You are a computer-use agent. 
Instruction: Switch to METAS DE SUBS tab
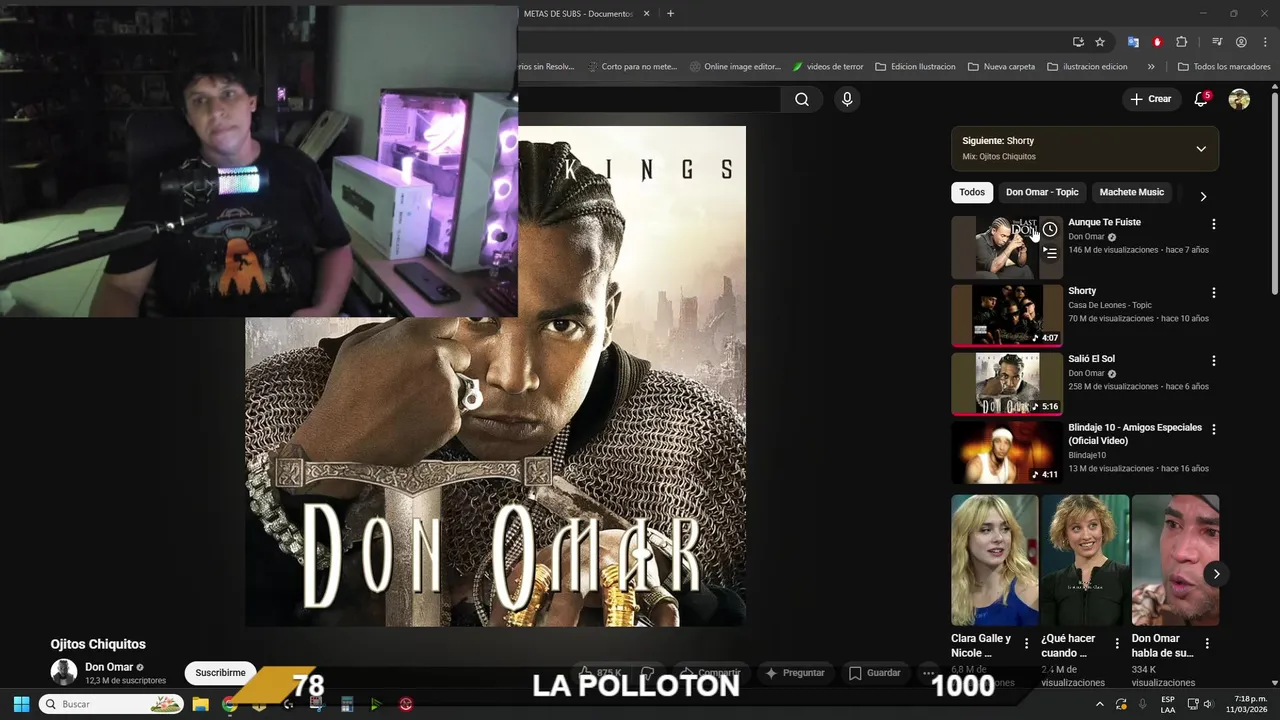(578, 14)
